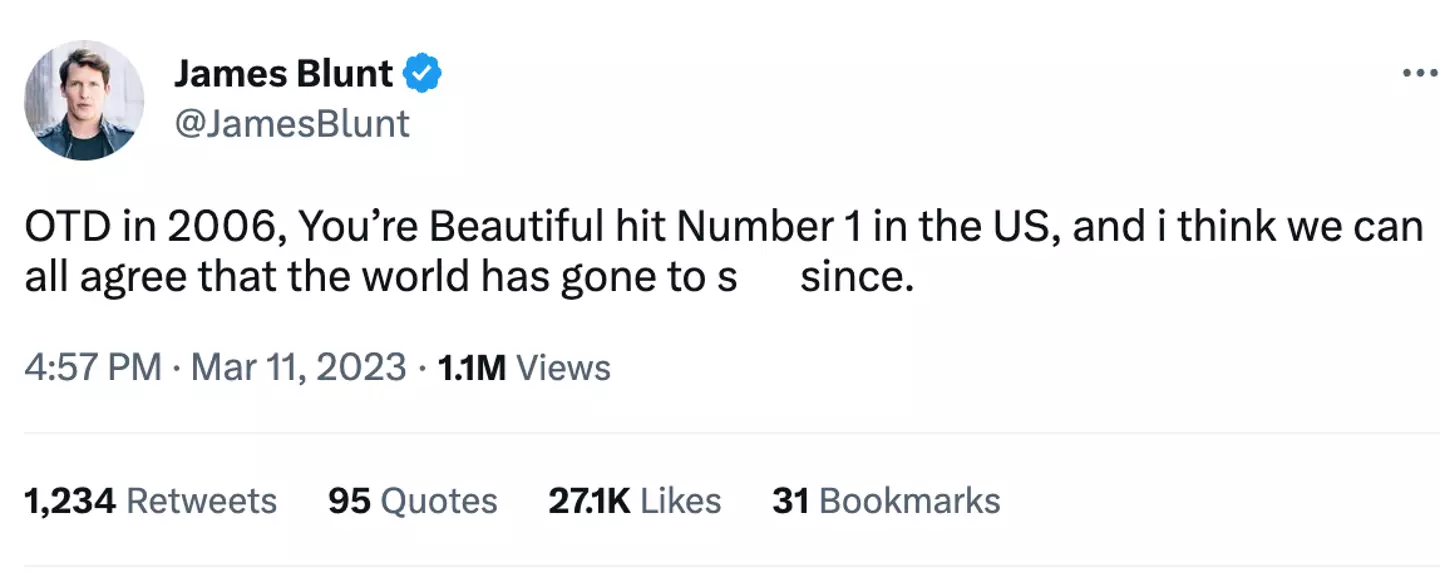1440x587 pixels.
Task: Click the James Blunt display name
Action: click(x=283, y=71)
